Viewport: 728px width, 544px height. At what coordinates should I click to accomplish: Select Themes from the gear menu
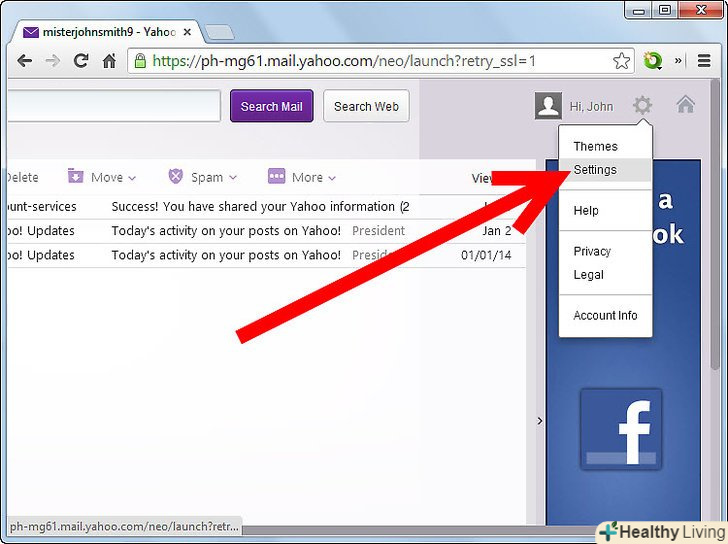(x=596, y=146)
